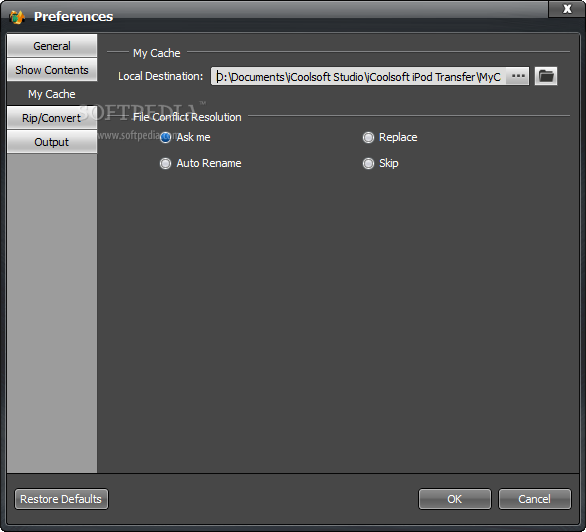This screenshot has width=586, height=532.
Task: Switch to the Output tab
Action: pyautogui.click(x=52, y=142)
